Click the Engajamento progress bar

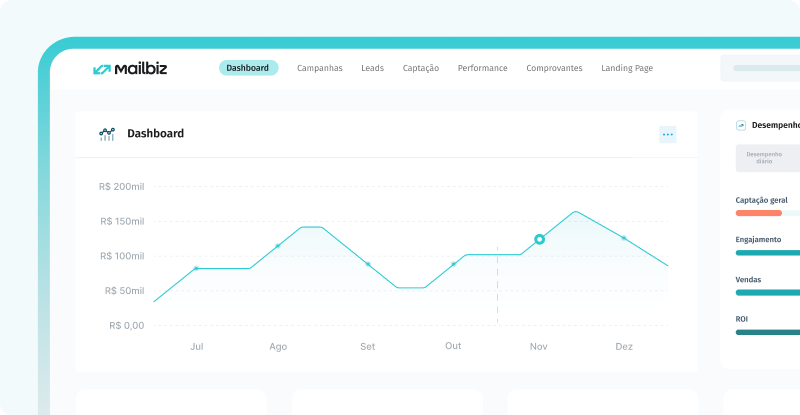coord(768,253)
